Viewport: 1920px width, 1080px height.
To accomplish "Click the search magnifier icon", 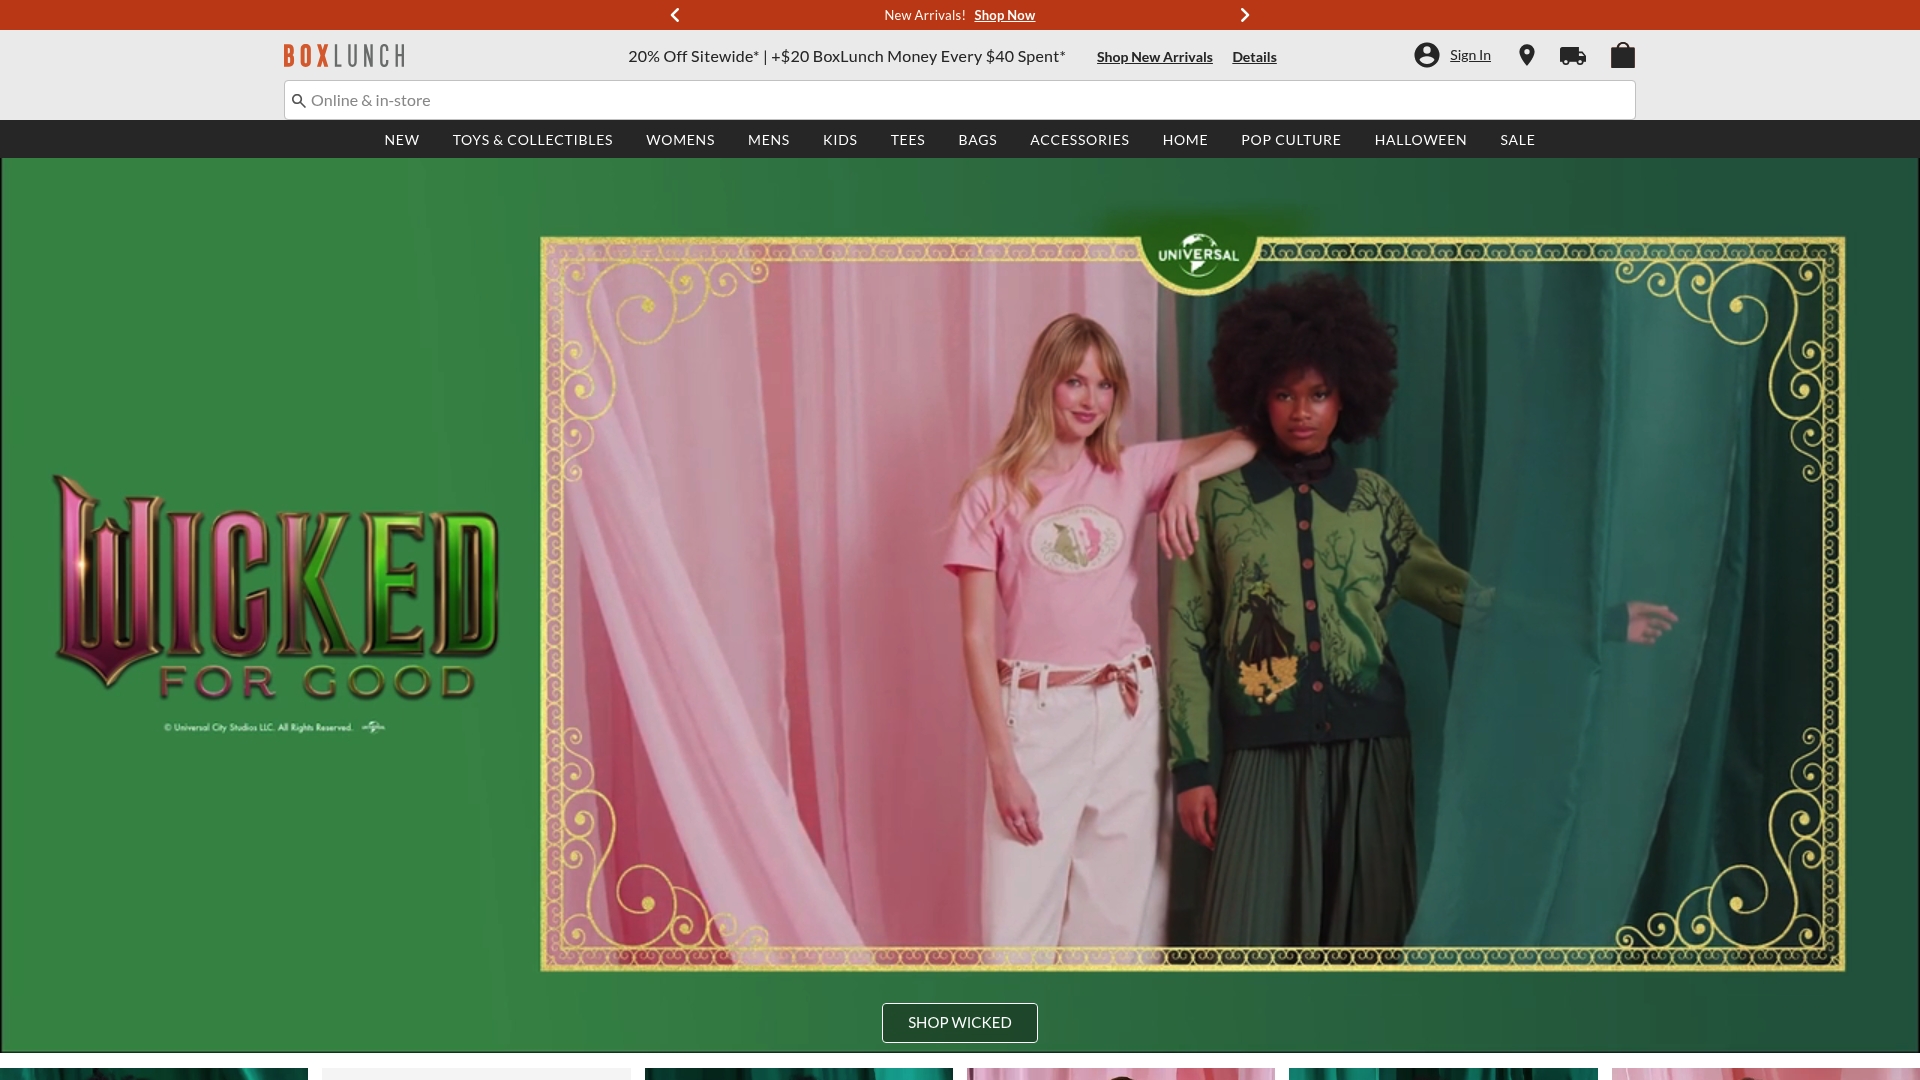I will click(298, 100).
